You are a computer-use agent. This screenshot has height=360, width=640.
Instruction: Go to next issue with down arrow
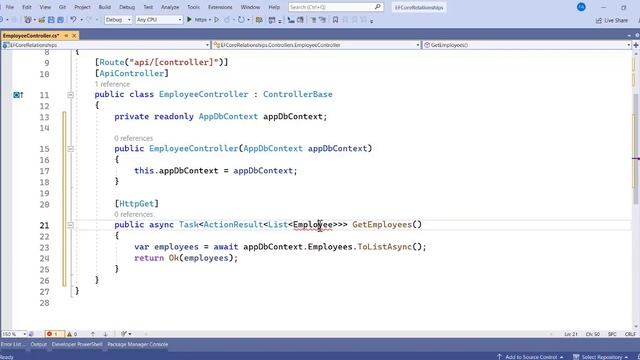pos(105,334)
